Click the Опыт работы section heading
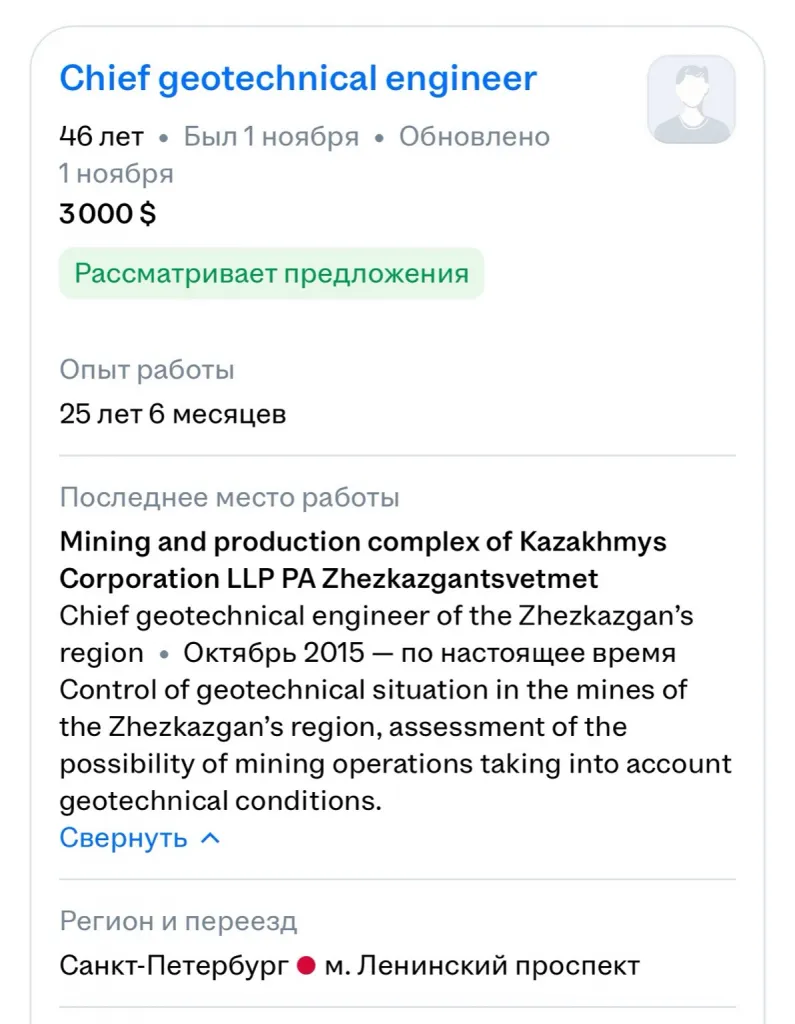Screen dimensions: 795x1024 147,370
